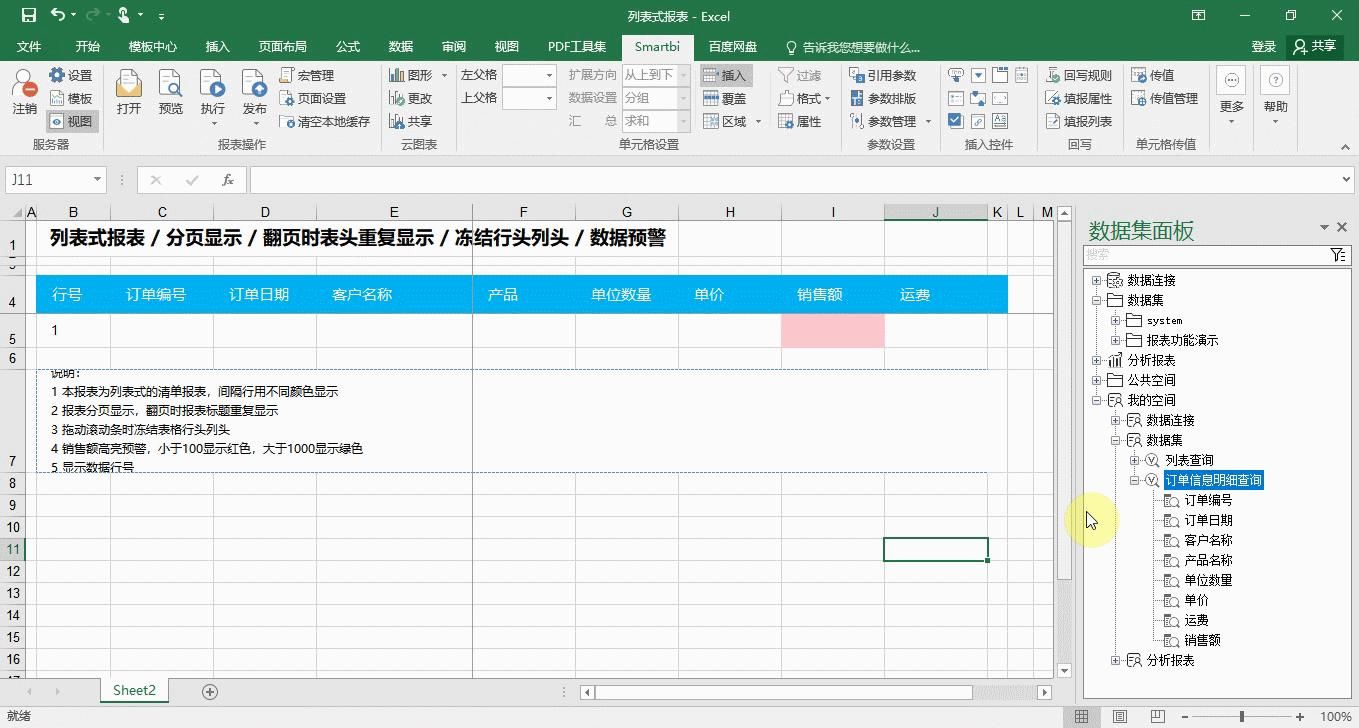Open the 设置 gear settings
Viewport: 1359px width, 728px height.
click(70, 75)
